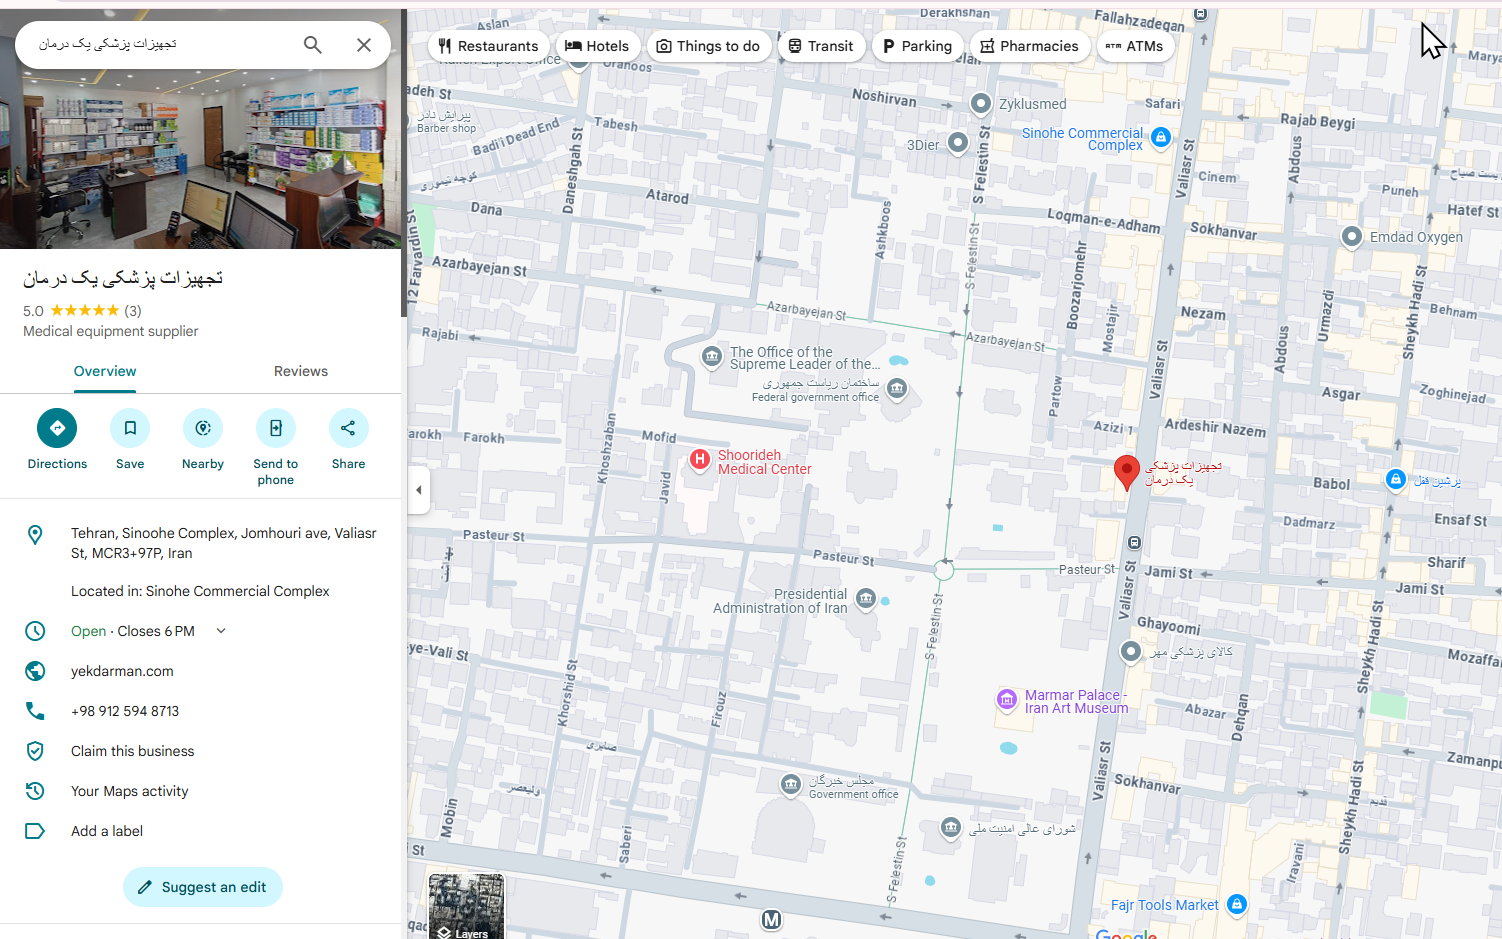Click Send to phone icon
The image size is (1502, 939).
[x=276, y=429]
